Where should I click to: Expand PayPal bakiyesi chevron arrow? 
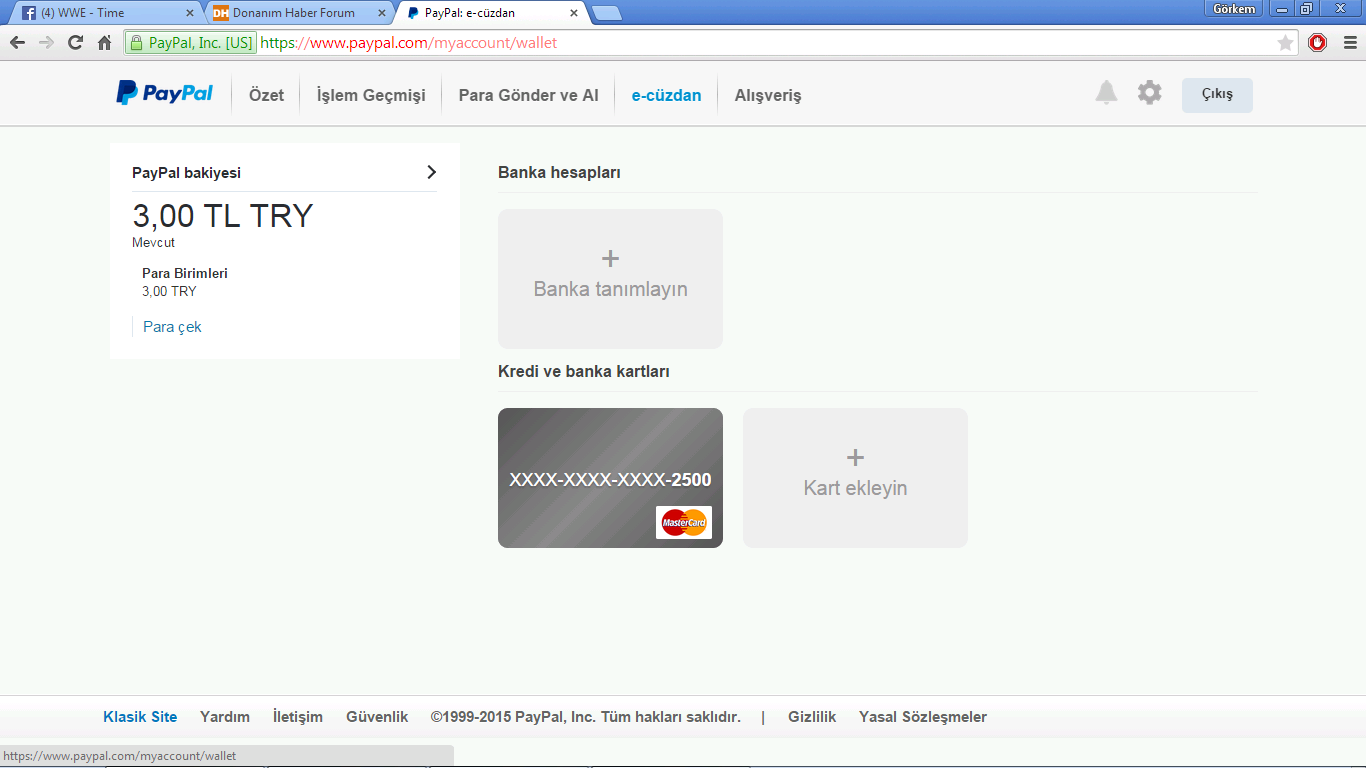[x=431, y=172]
